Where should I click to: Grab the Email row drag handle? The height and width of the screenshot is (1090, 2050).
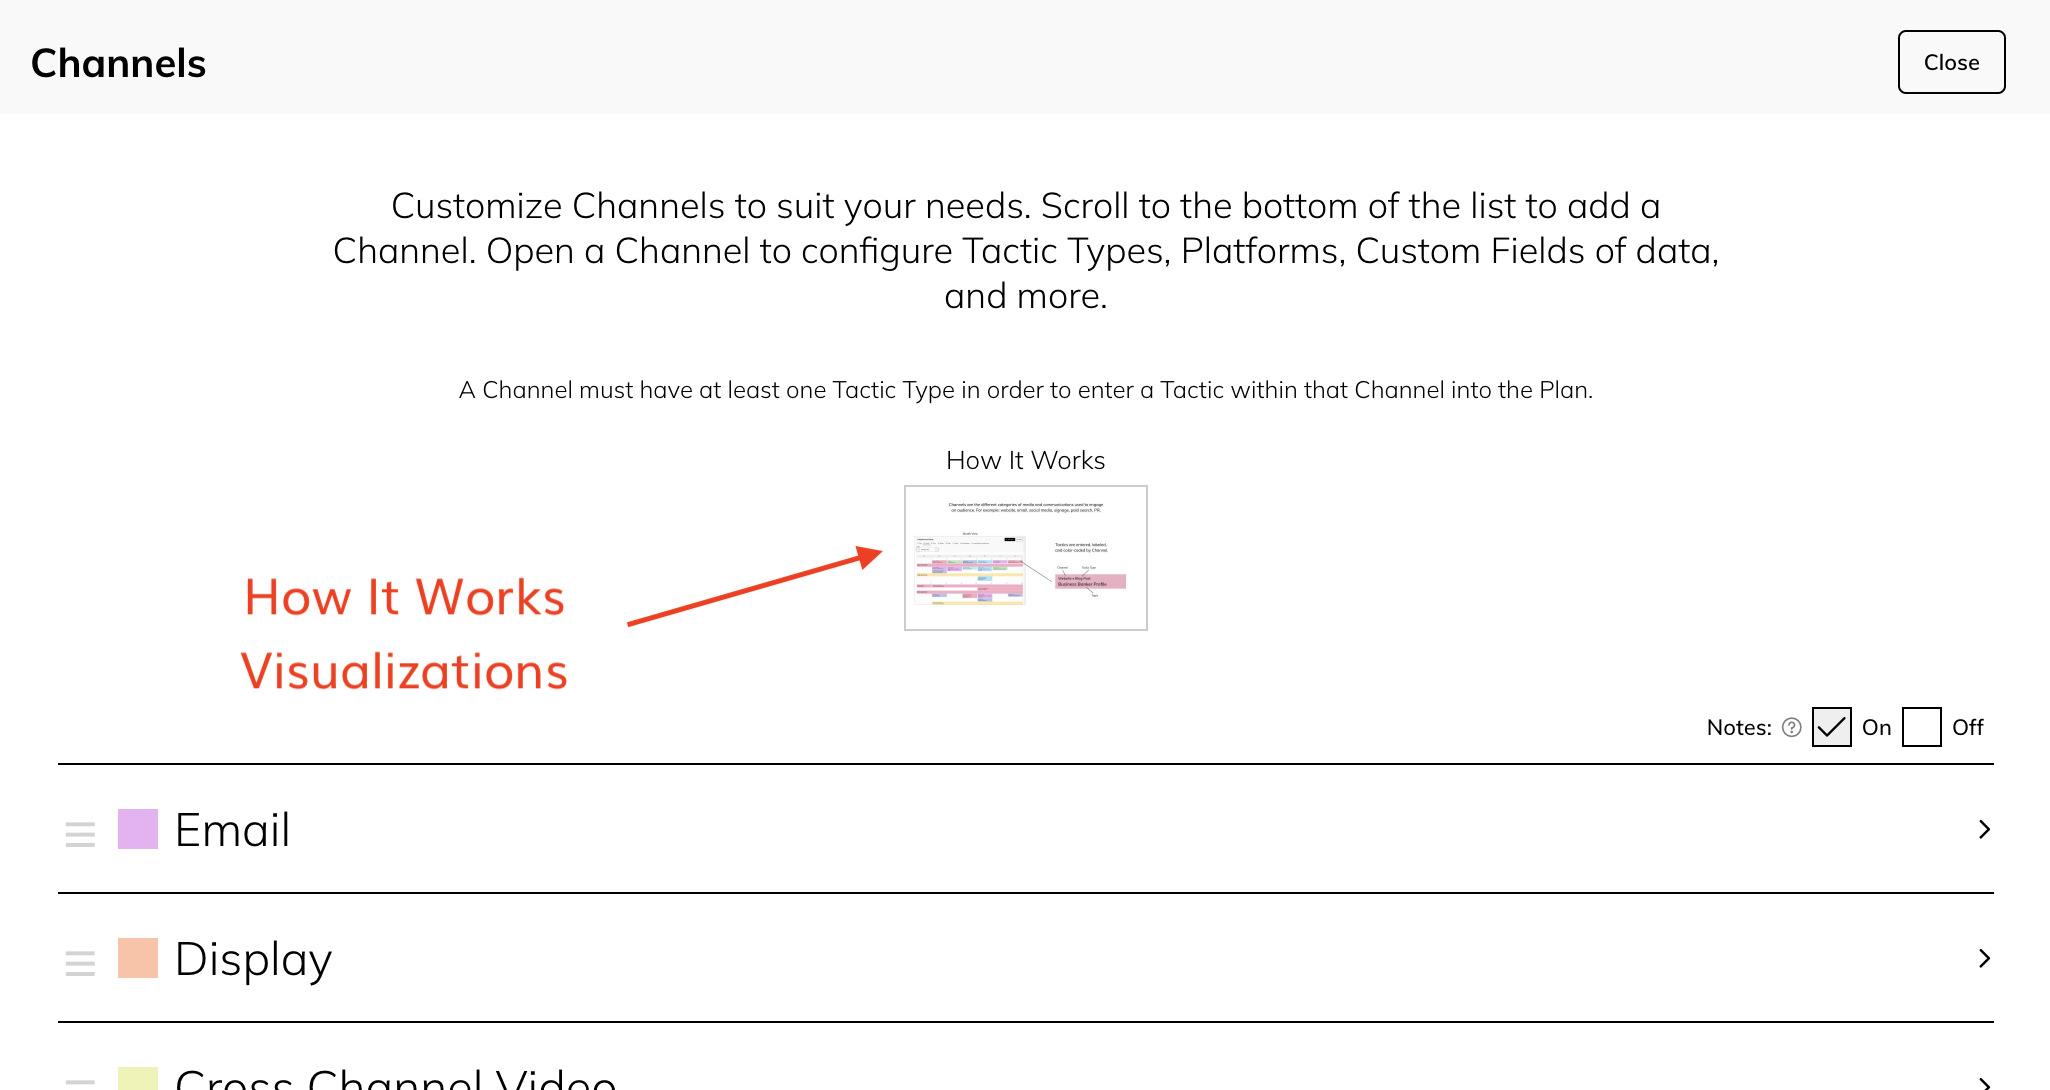click(x=80, y=833)
